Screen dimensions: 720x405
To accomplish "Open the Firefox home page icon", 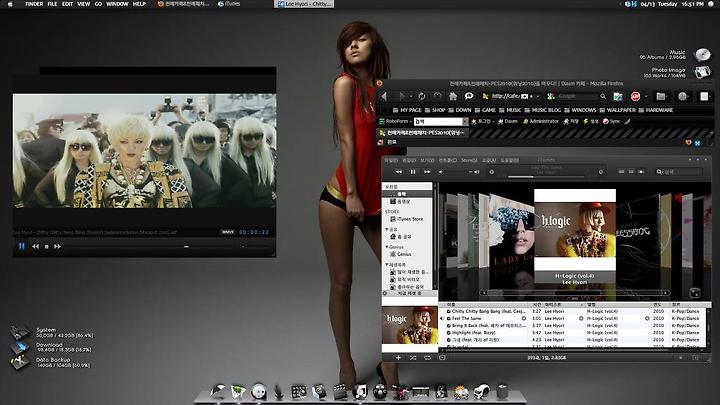I will tap(453, 96).
